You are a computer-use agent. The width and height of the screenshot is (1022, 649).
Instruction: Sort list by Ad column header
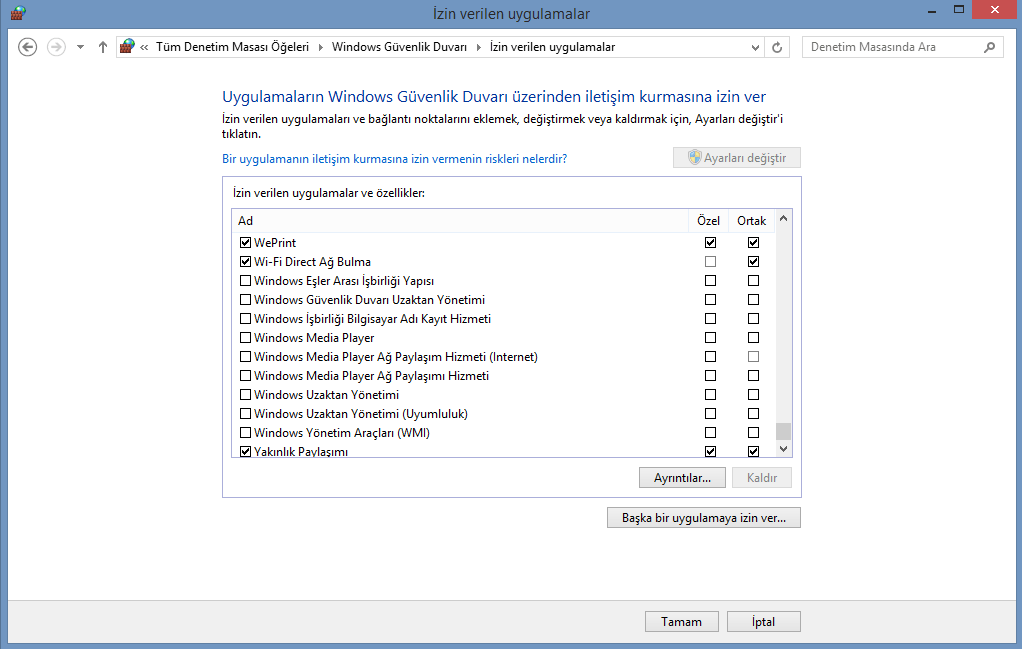(x=460, y=221)
